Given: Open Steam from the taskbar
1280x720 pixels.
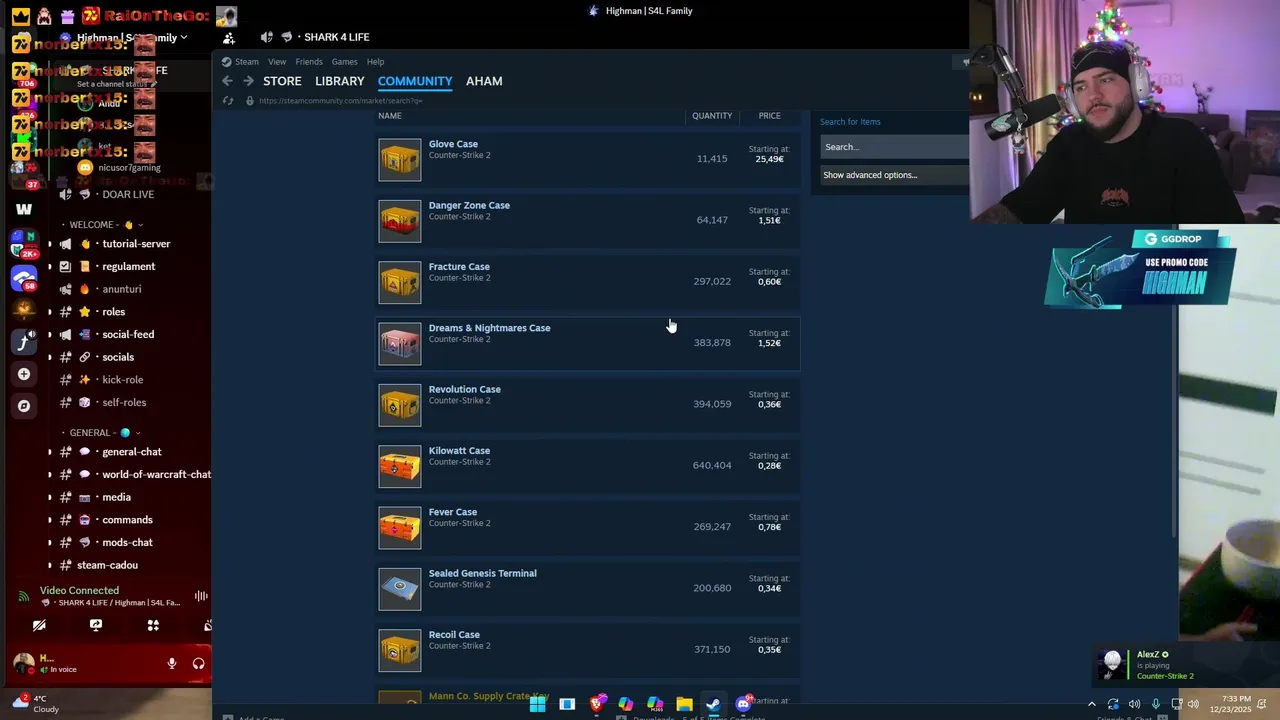Looking at the screenshot, I should (x=713, y=704).
